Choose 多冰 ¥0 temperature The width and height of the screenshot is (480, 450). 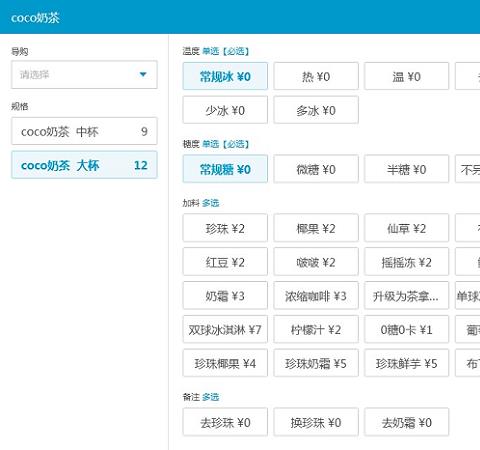(x=316, y=110)
